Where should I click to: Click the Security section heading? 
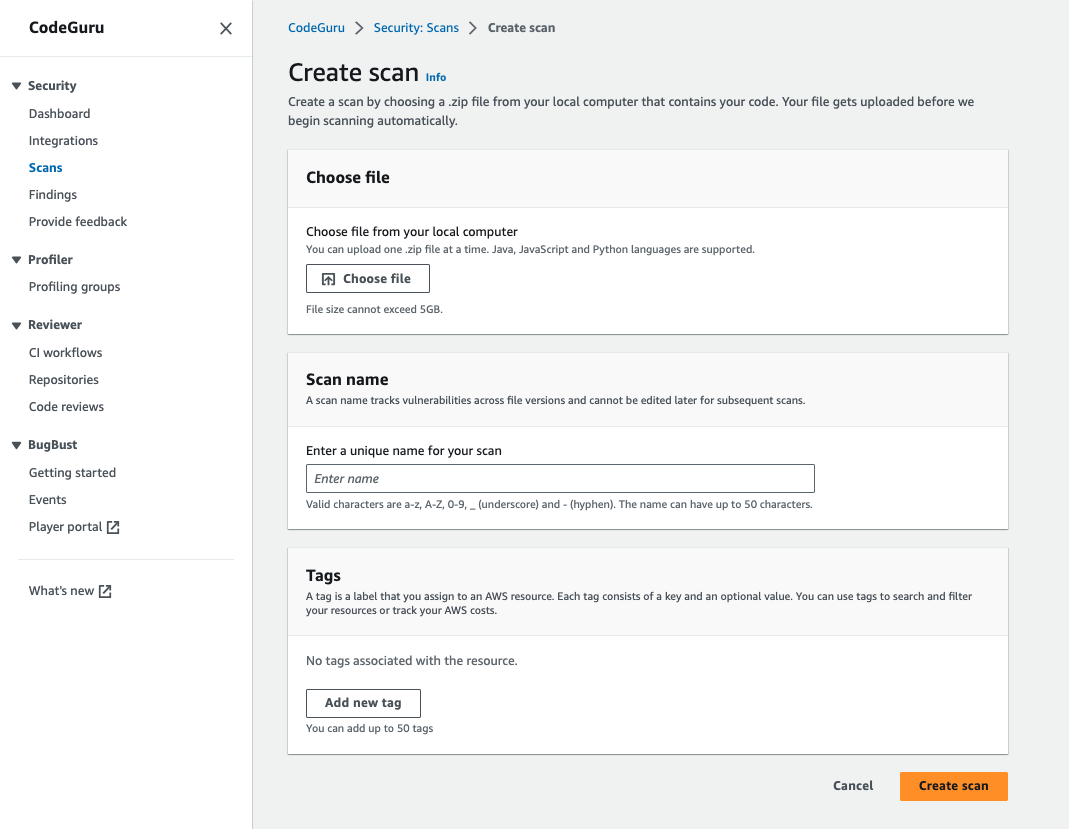52,86
